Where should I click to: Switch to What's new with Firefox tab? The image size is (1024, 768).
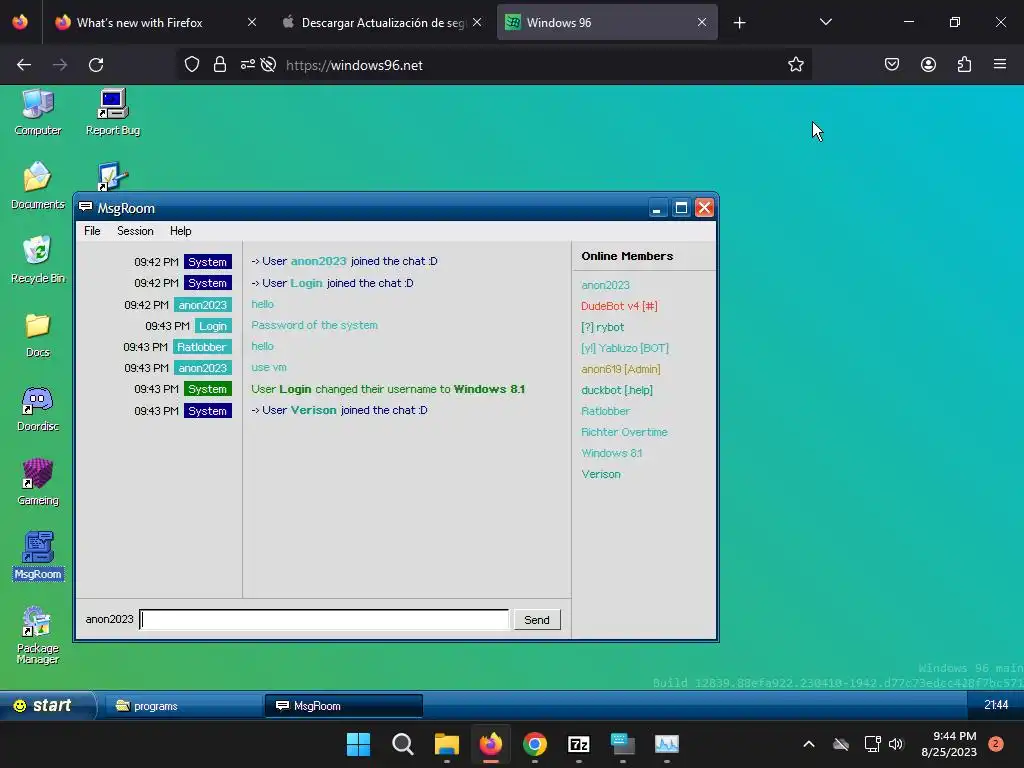click(156, 23)
